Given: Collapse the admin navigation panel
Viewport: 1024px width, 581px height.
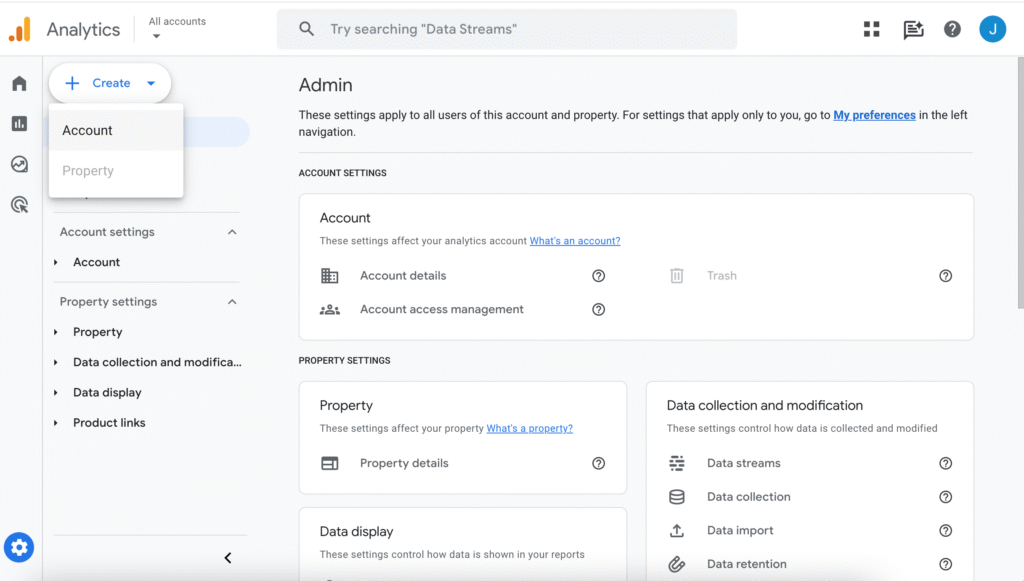Looking at the screenshot, I should [x=228, y=557].
